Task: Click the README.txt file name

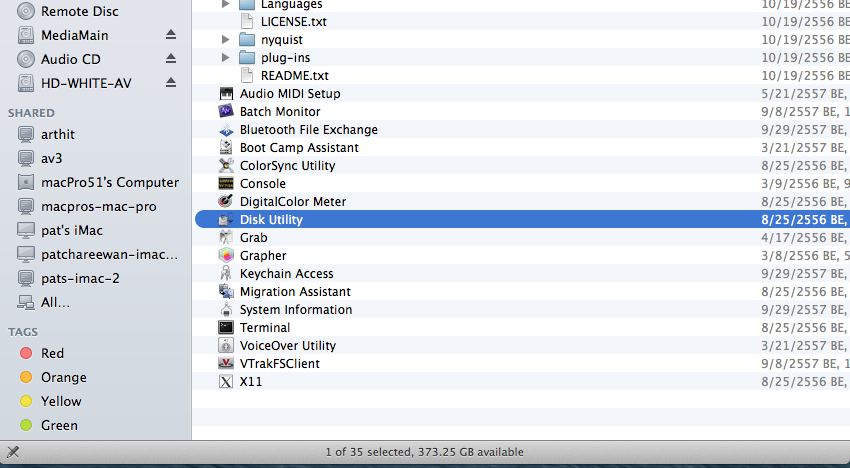Action: pyautogui.click(x=294, y=75)
